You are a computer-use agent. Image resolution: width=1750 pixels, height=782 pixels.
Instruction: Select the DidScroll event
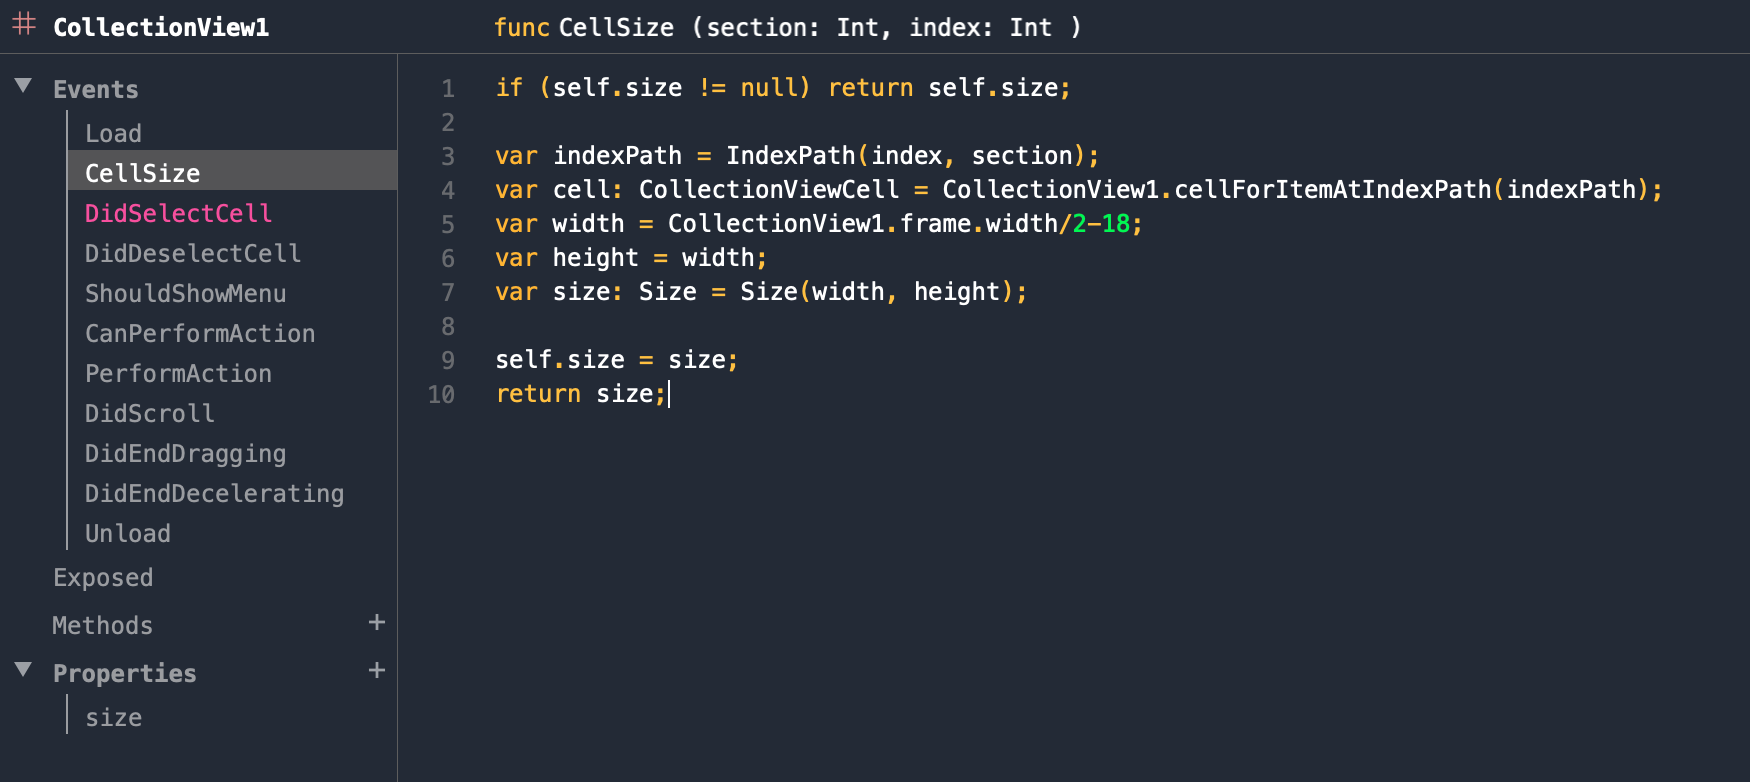pyautogui.click(x=149, y=413)
